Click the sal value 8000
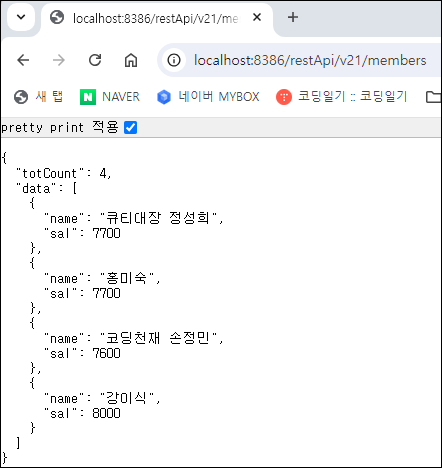This screenshot has width=442, height=468. pos(106,413)
